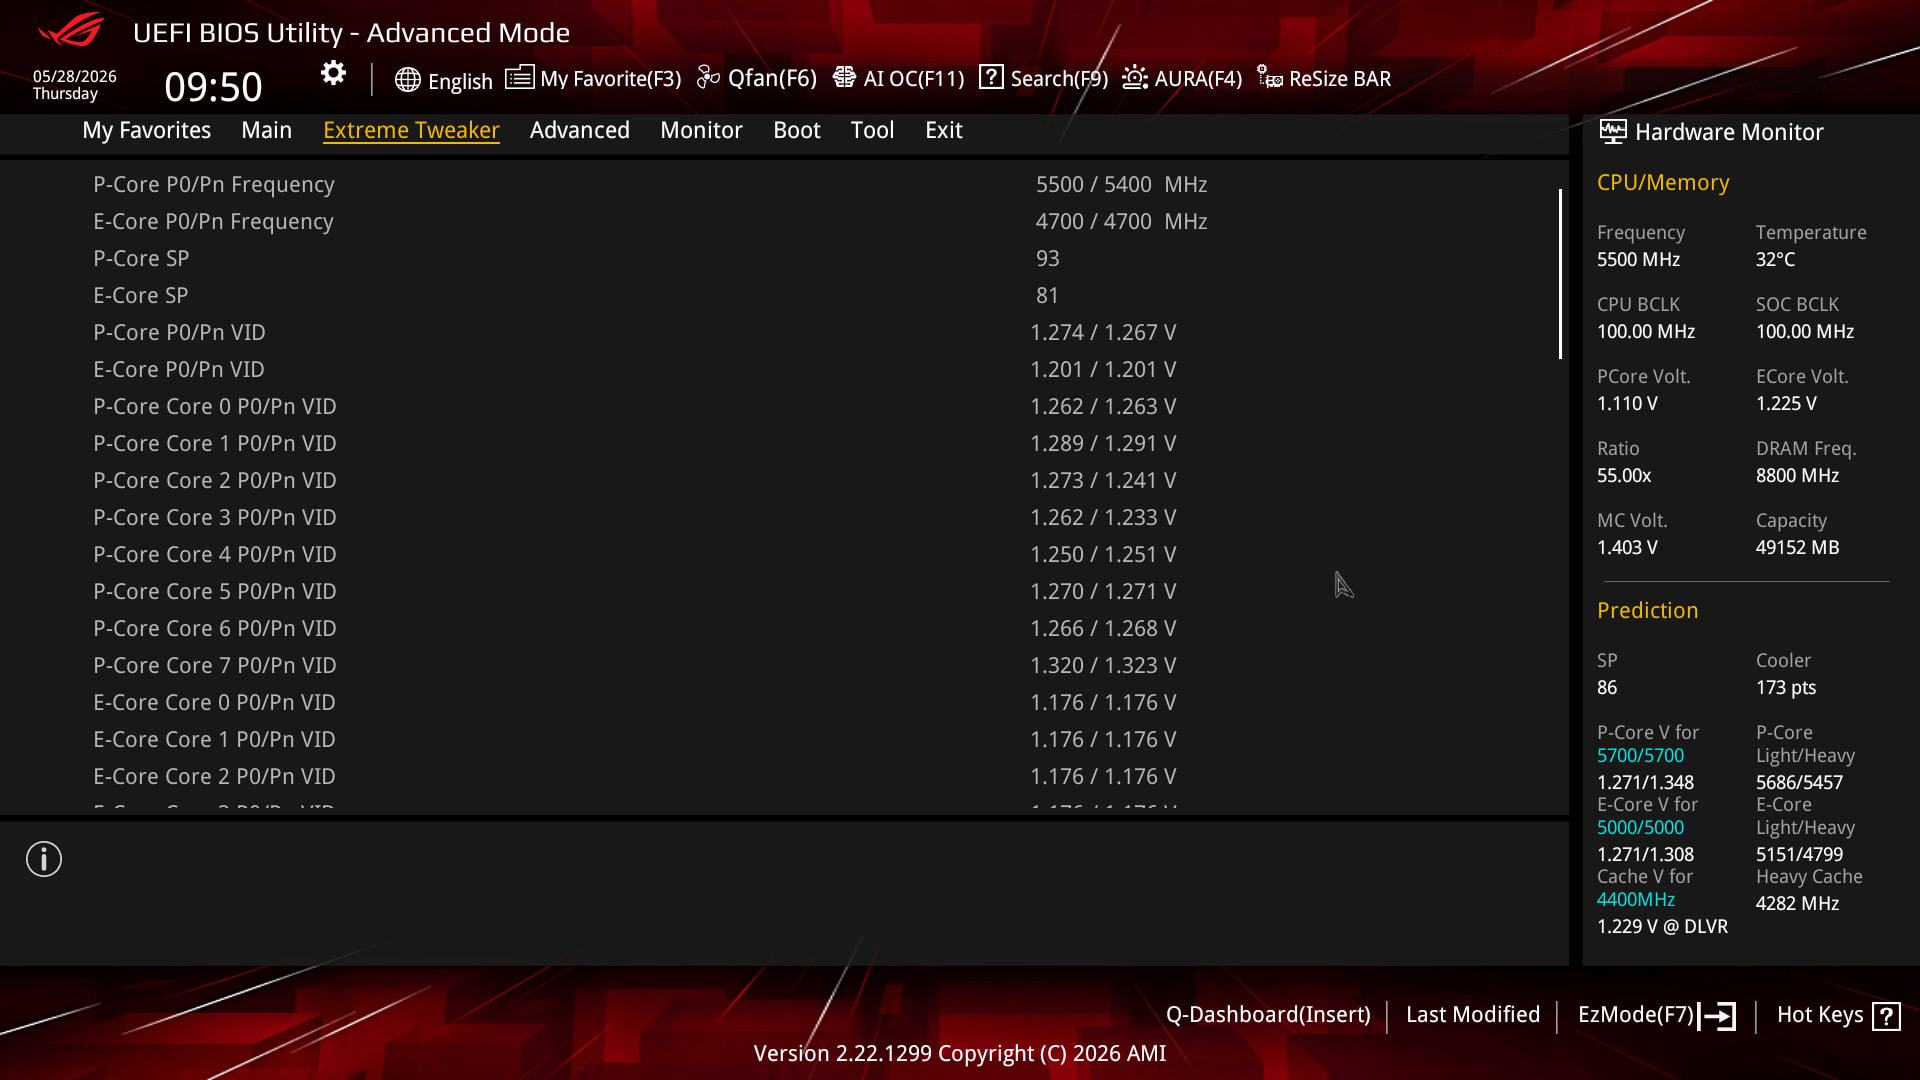Click the Qfan fan icon

(x=708, y=78)
